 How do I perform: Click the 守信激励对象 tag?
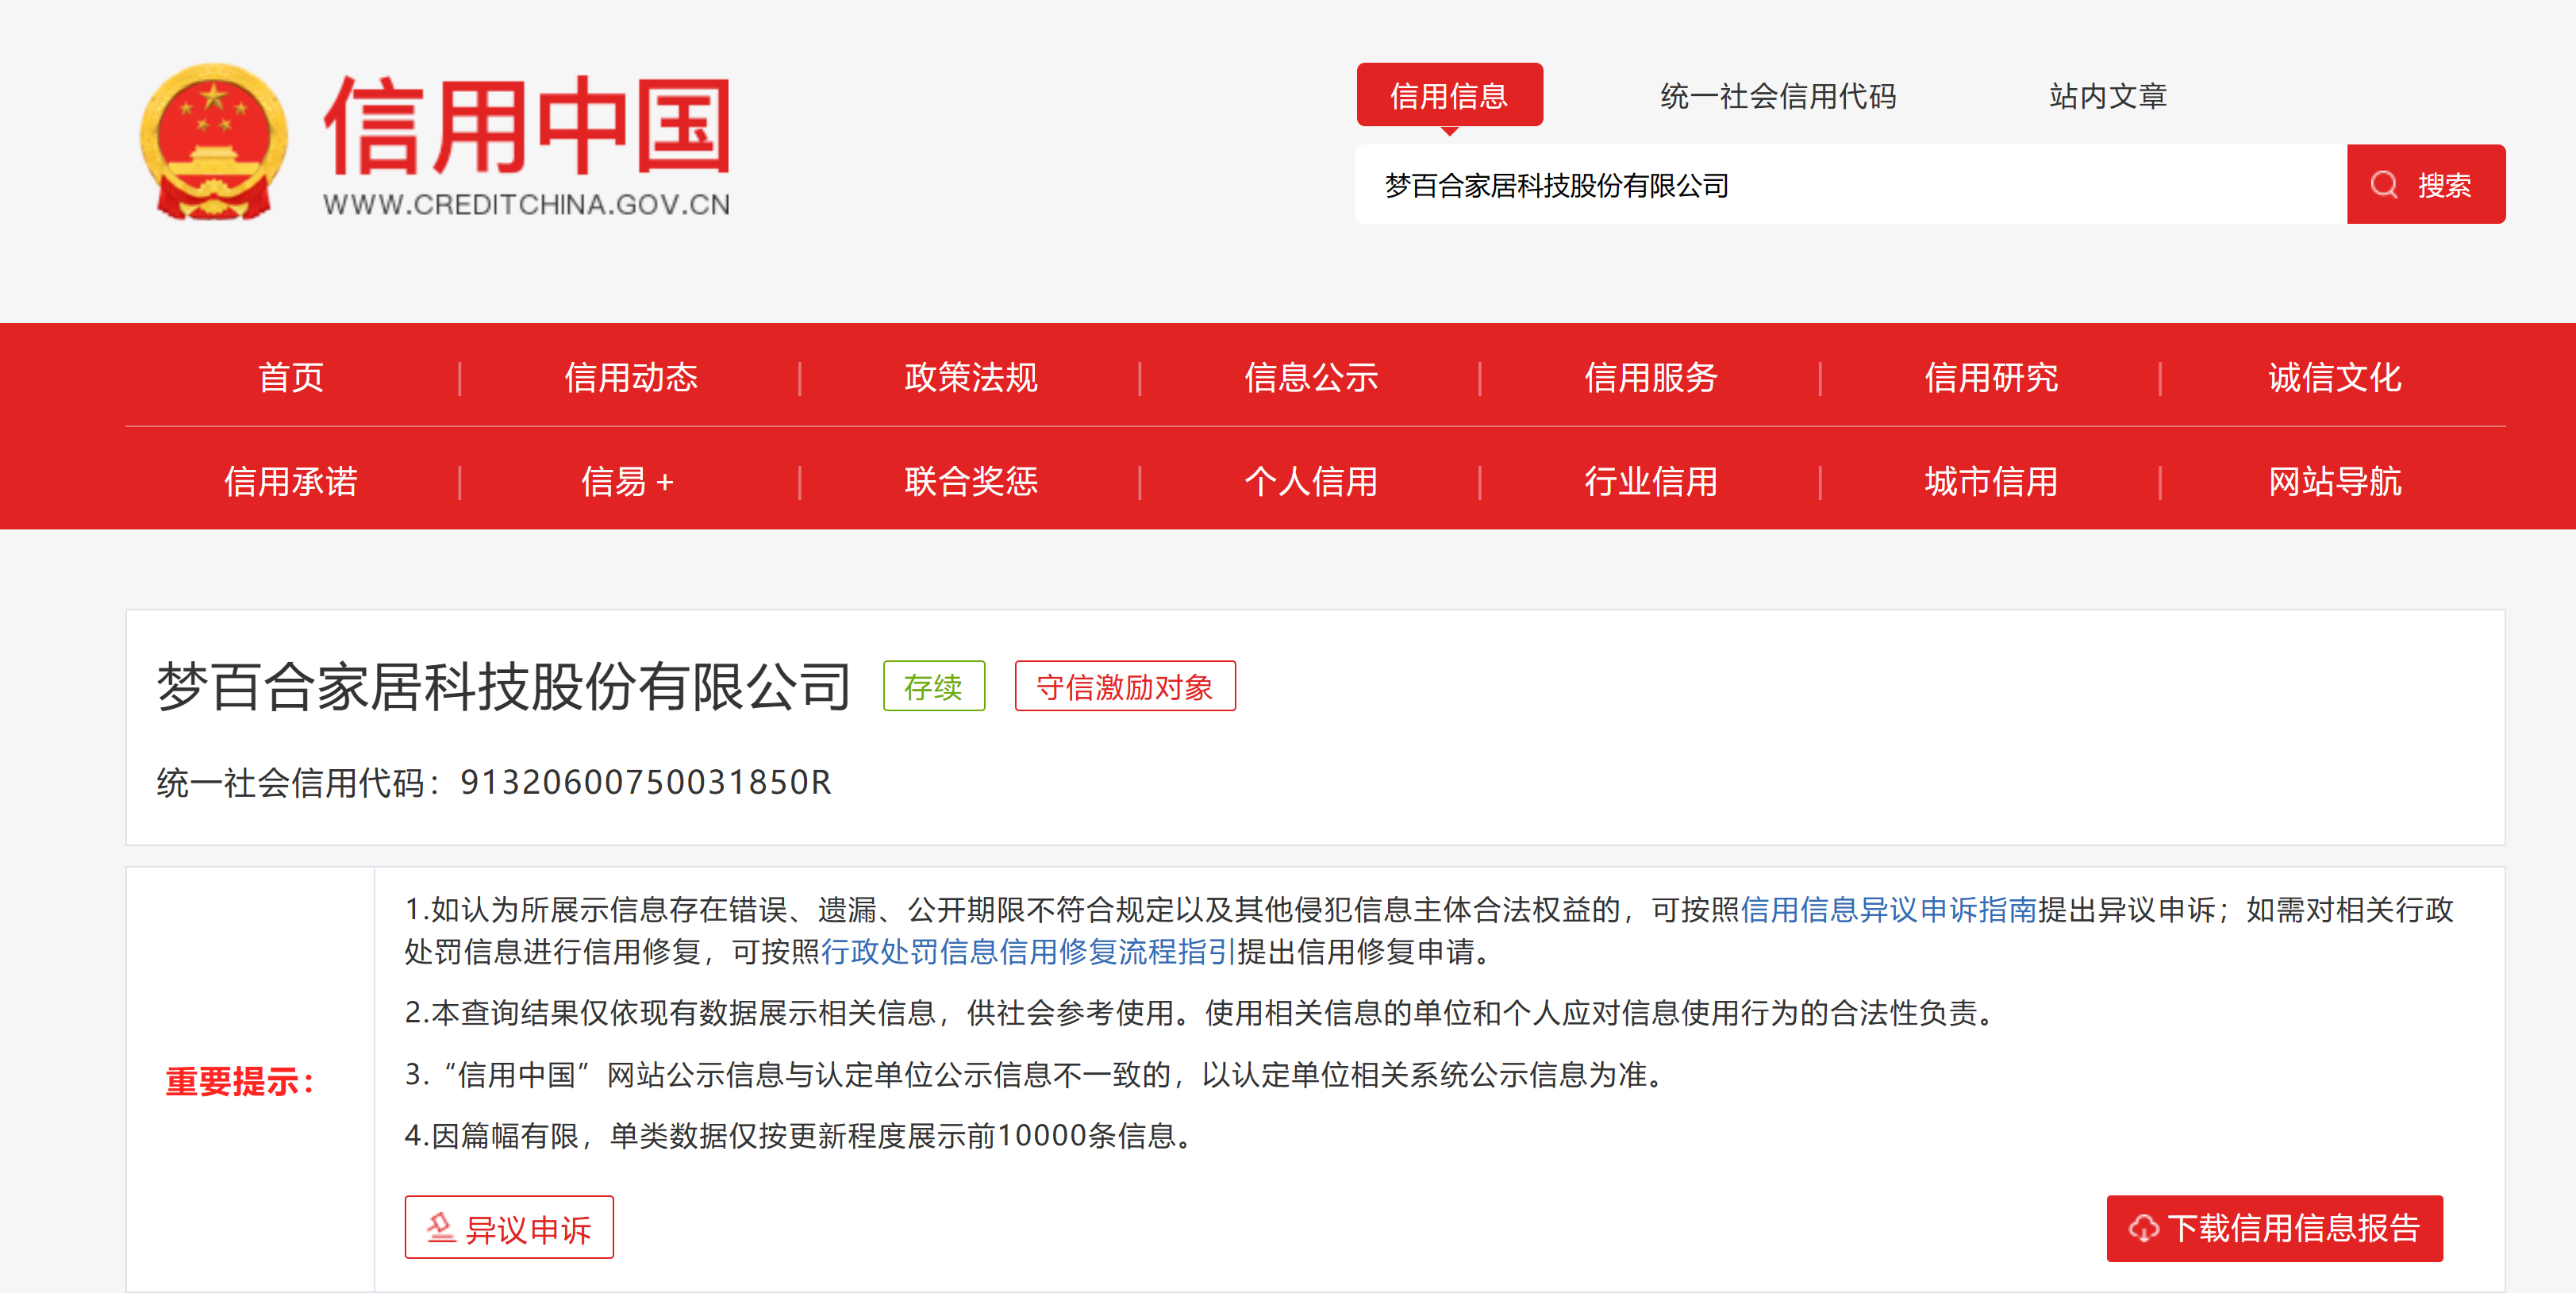pyautogui.click(x=1125, y=687)
